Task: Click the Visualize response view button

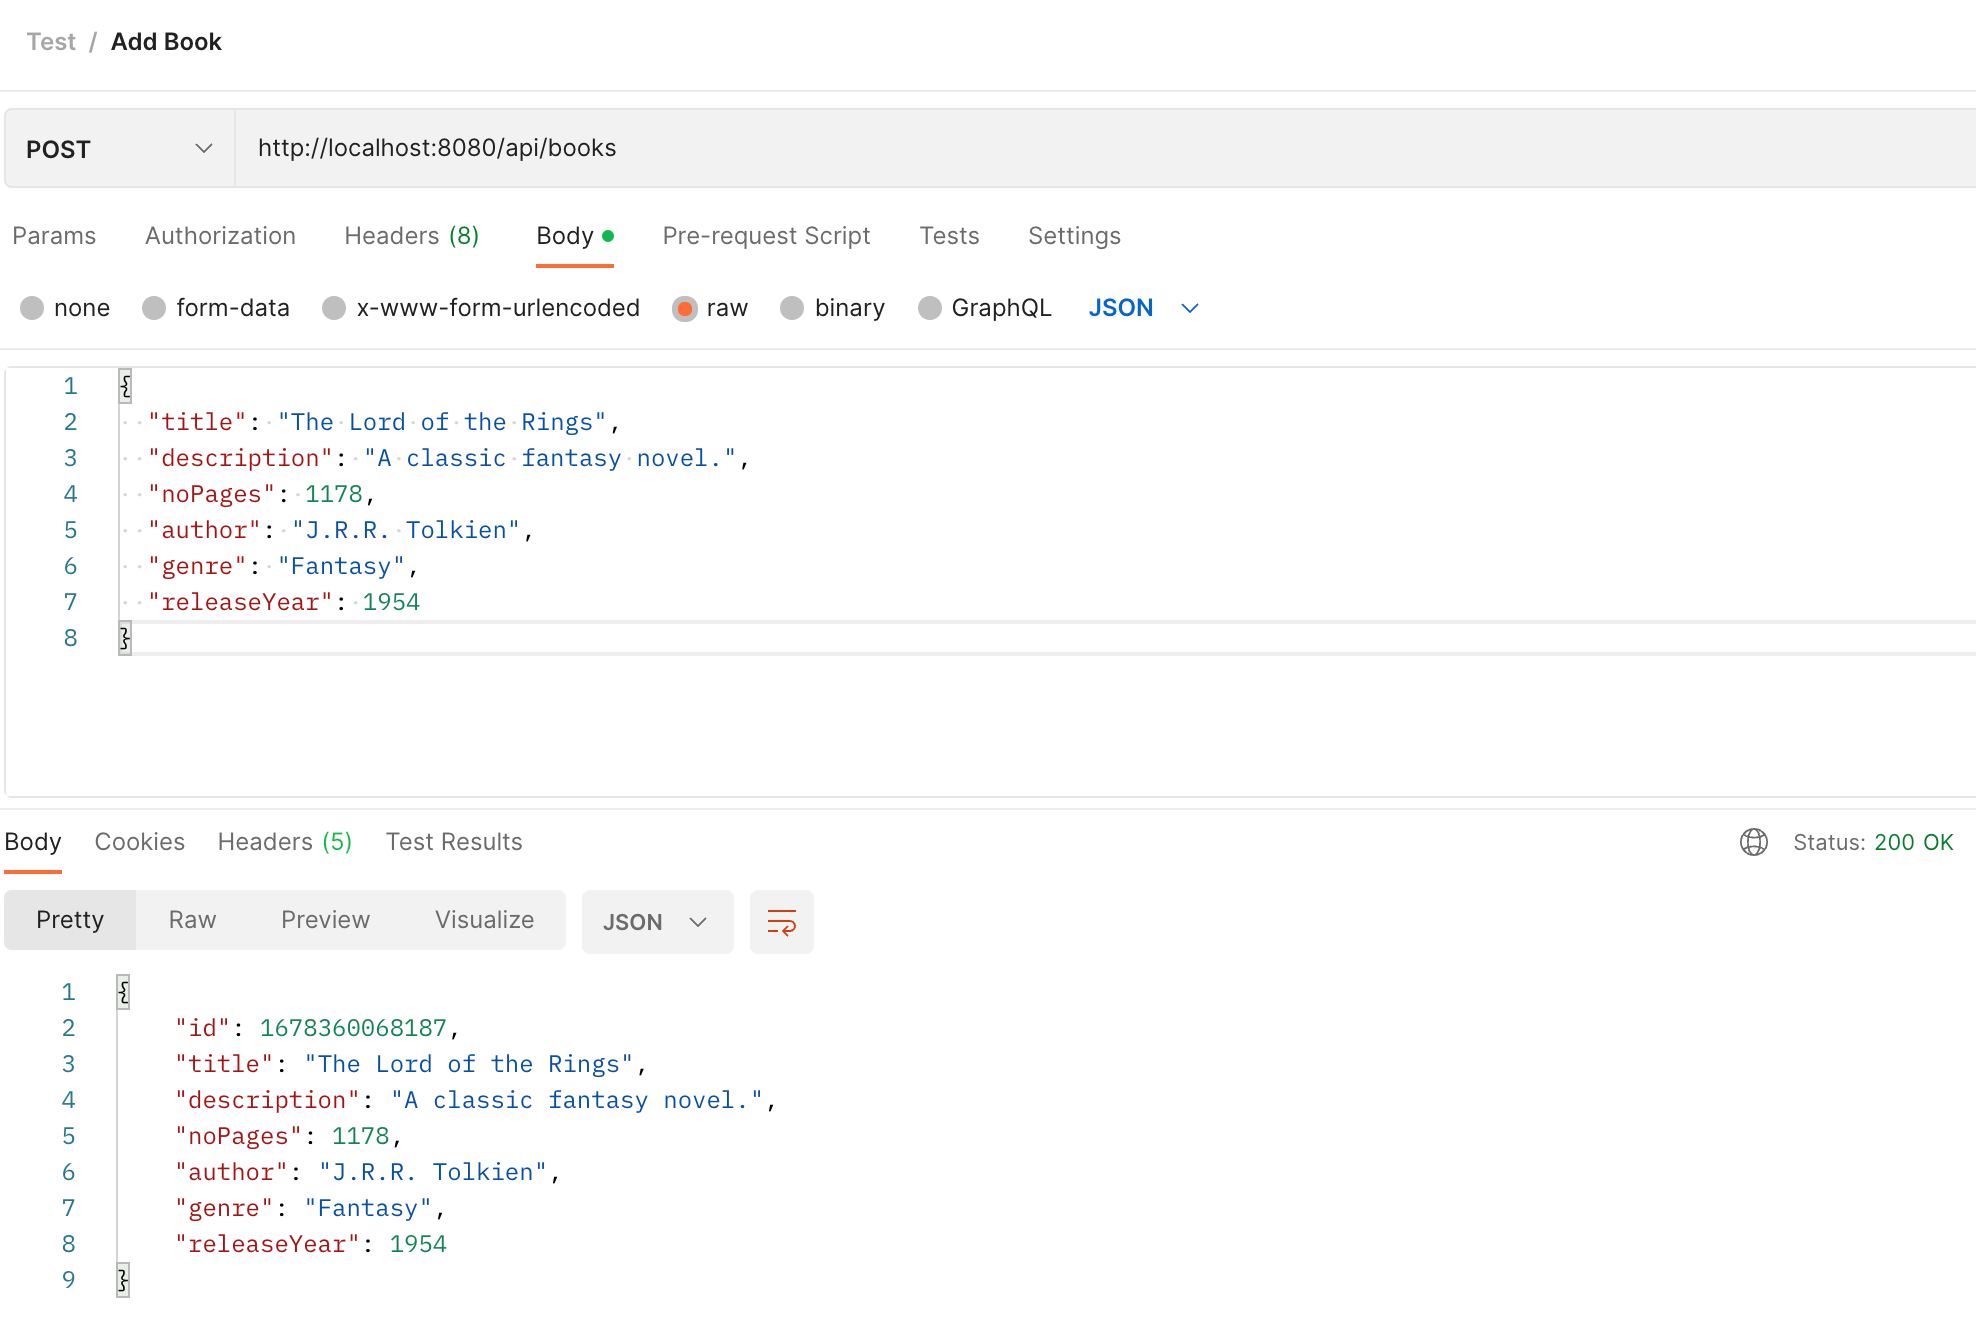Action: [484, 920]
